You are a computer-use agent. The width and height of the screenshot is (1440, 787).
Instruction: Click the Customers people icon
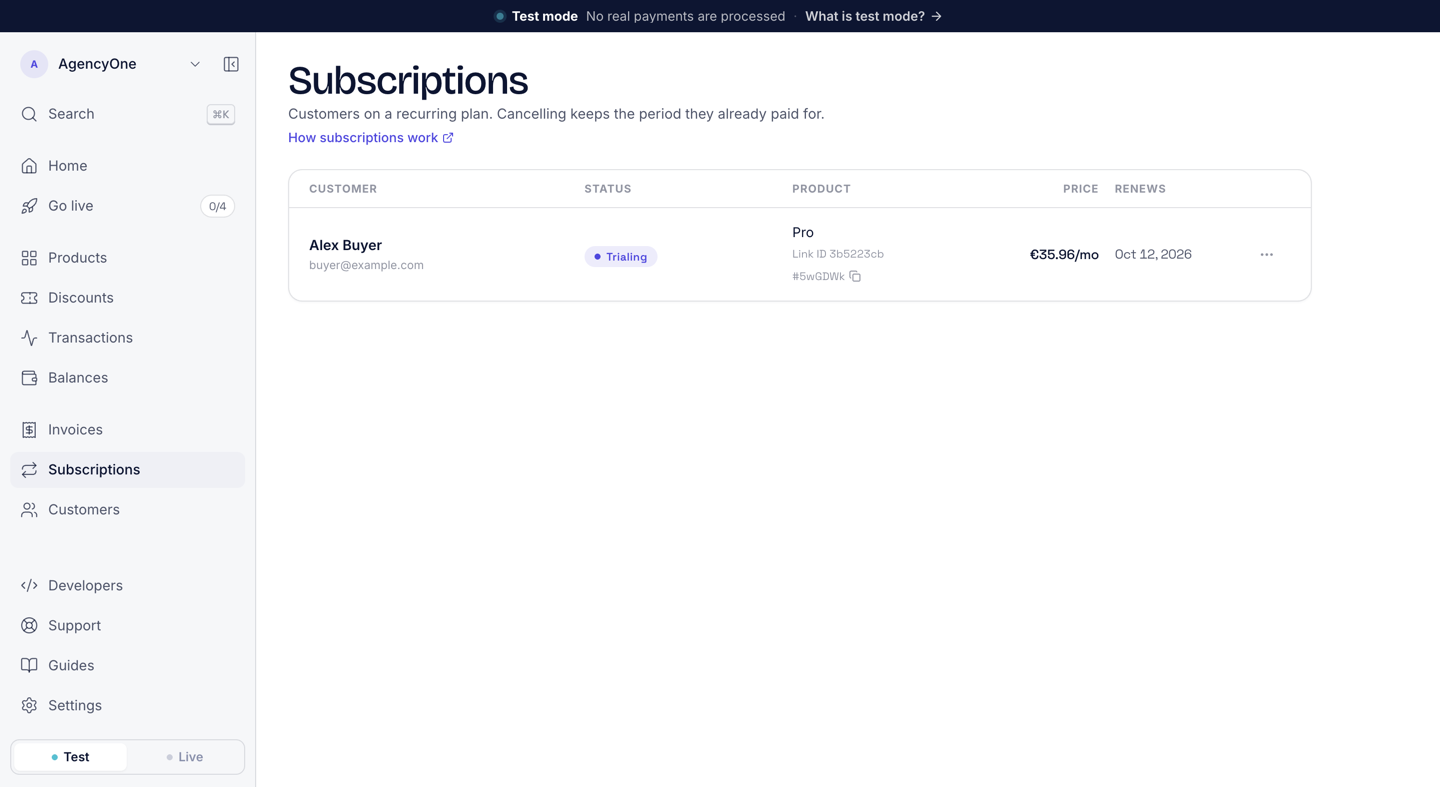(29, 510)
